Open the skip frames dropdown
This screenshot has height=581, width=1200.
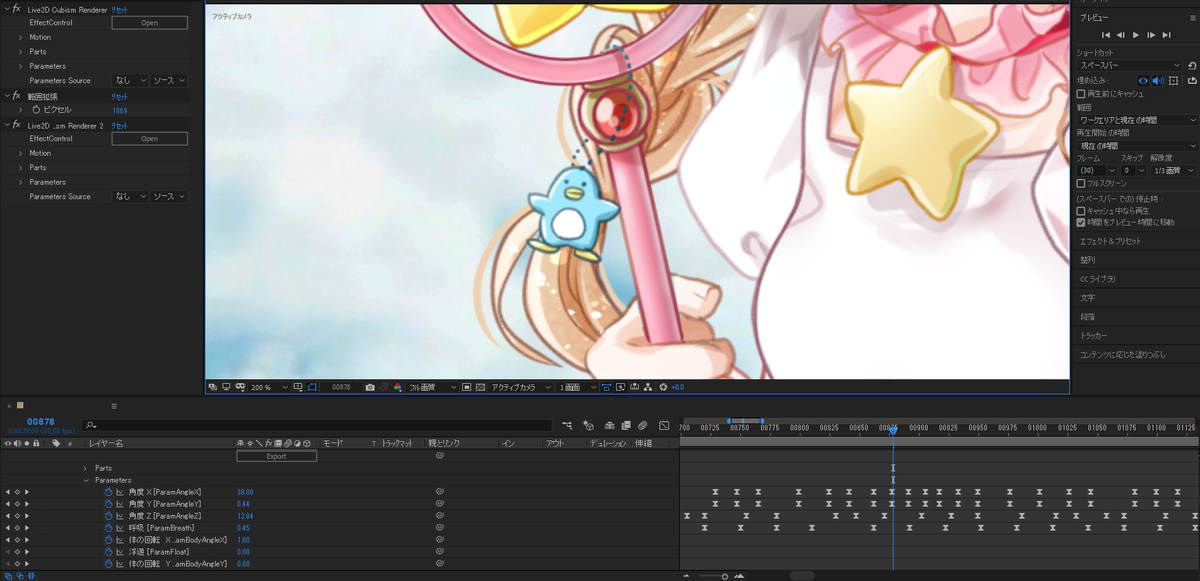(1133, 171)
